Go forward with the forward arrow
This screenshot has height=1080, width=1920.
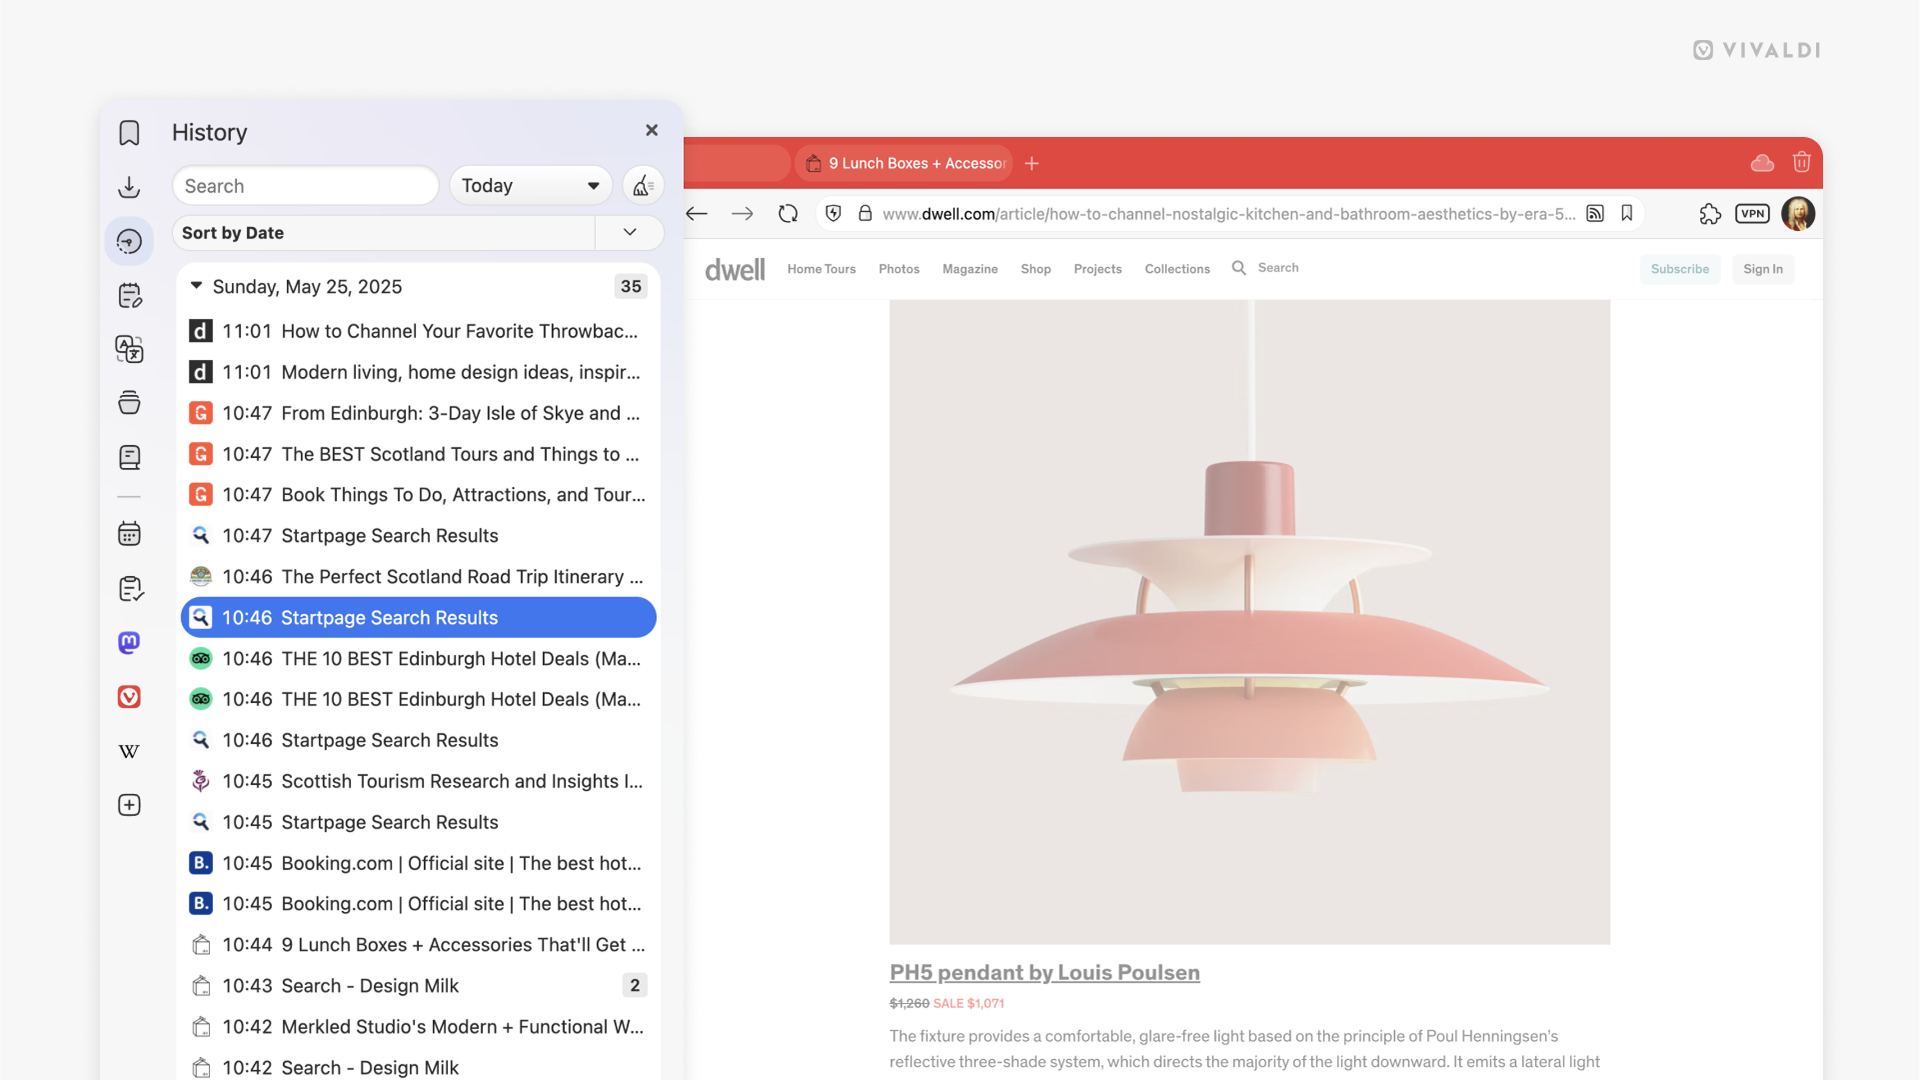tap(742, 213)
